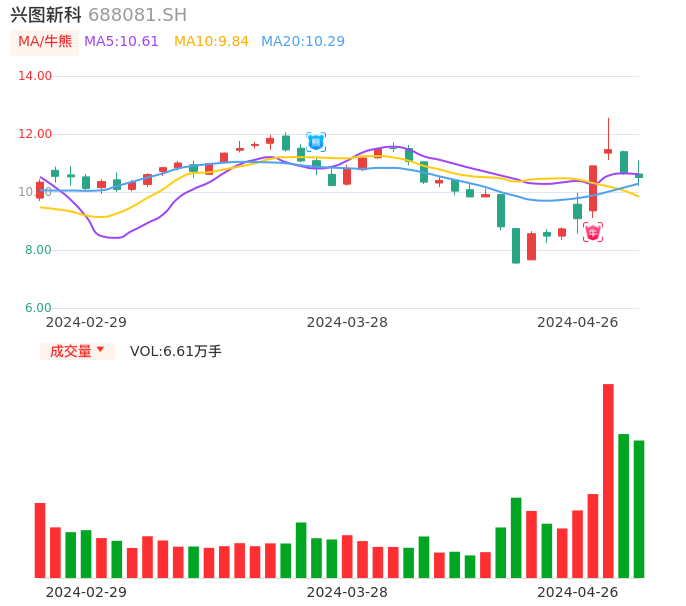Click the last green volume bar
Screen dimensions: 686x606
(x=639, y=508)
